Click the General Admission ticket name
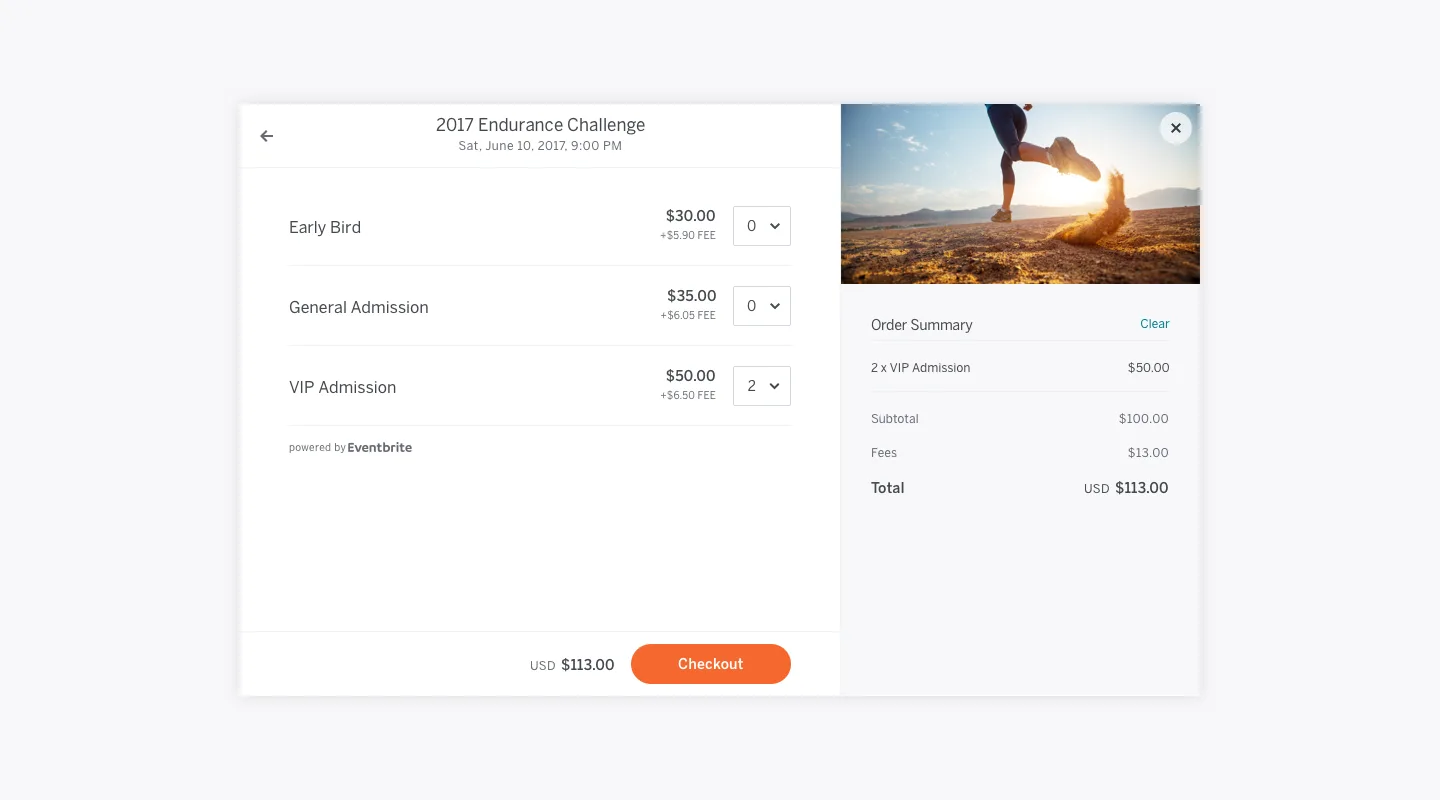The height and width of the screenshot is (800, 1440). [359, 307]
